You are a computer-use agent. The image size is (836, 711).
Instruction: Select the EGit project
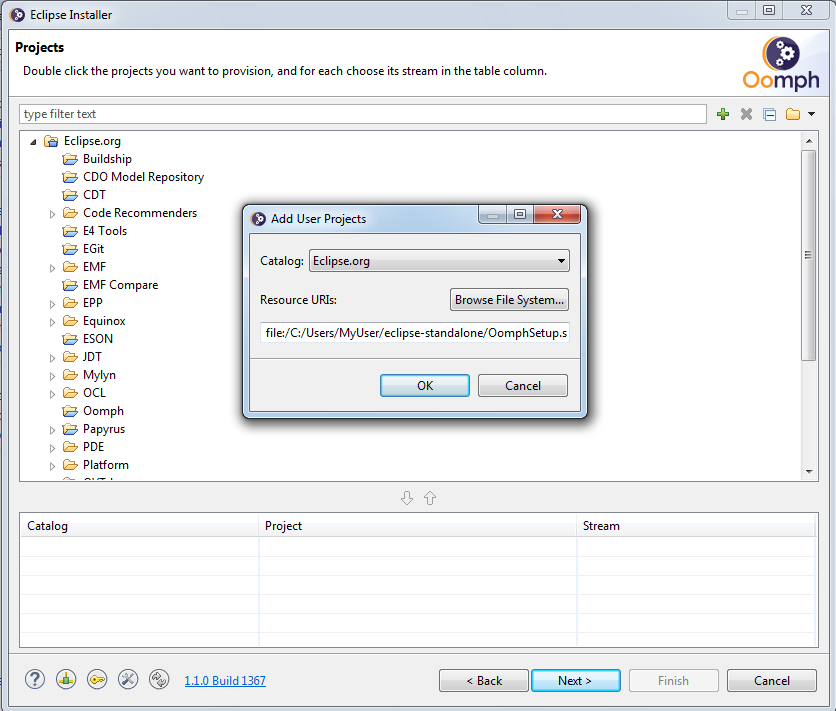(93, 249)
